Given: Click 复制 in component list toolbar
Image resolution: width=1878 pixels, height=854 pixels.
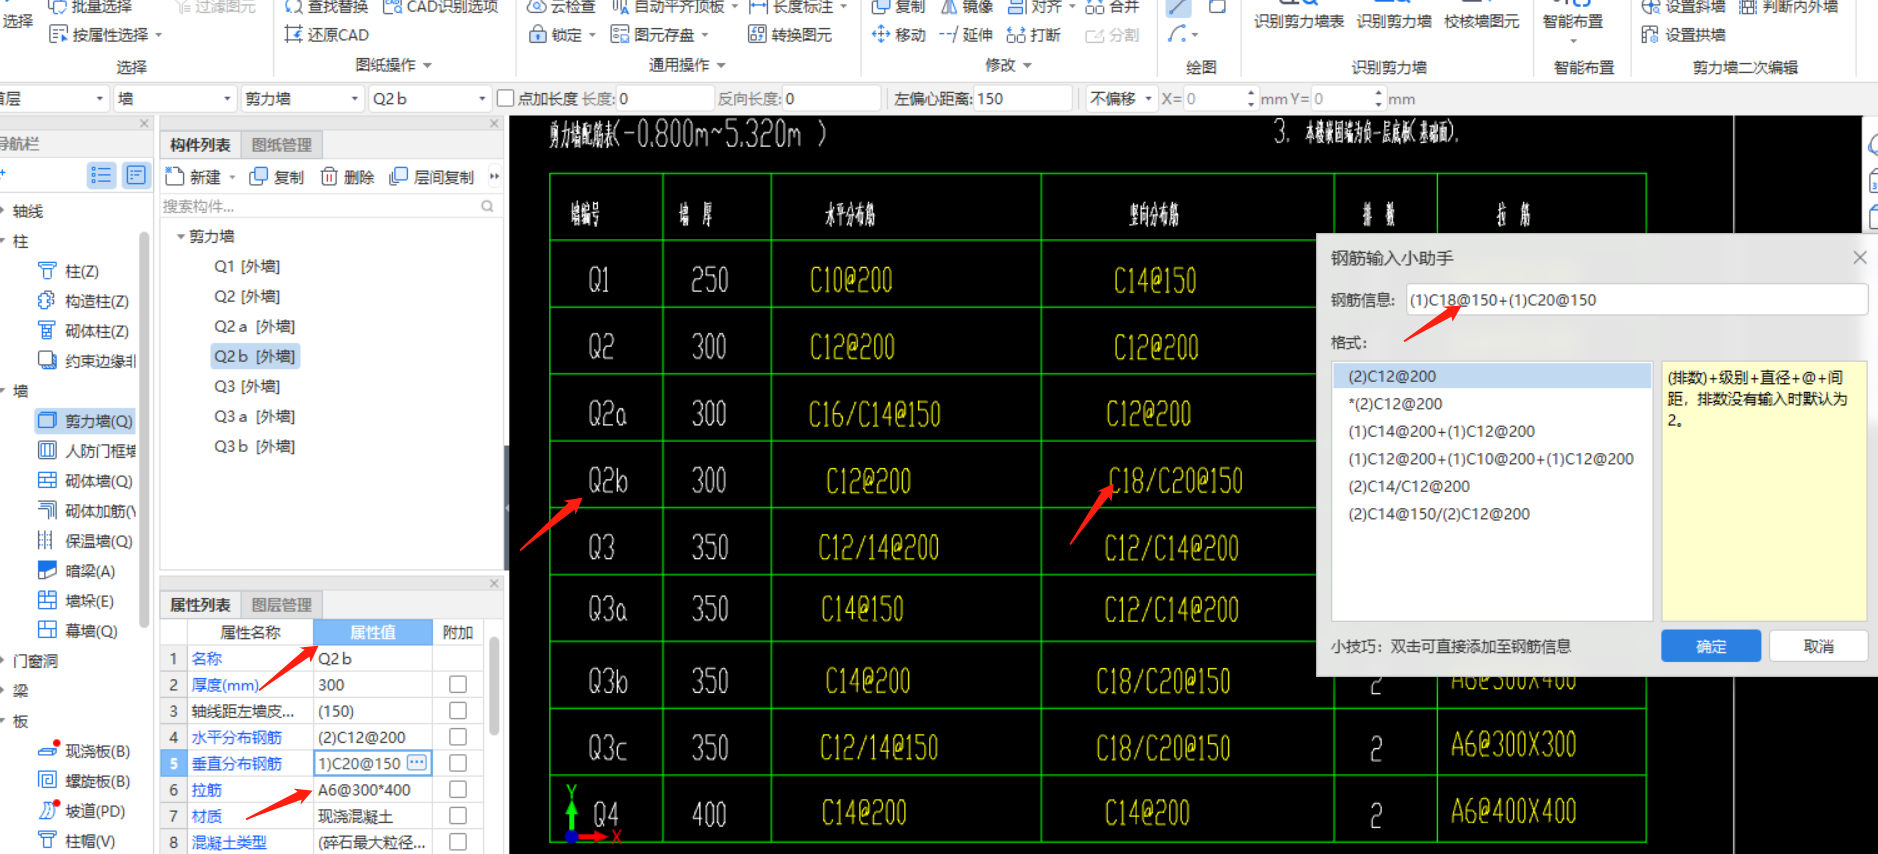Looking at the screenshot, I should click(277, 176).
